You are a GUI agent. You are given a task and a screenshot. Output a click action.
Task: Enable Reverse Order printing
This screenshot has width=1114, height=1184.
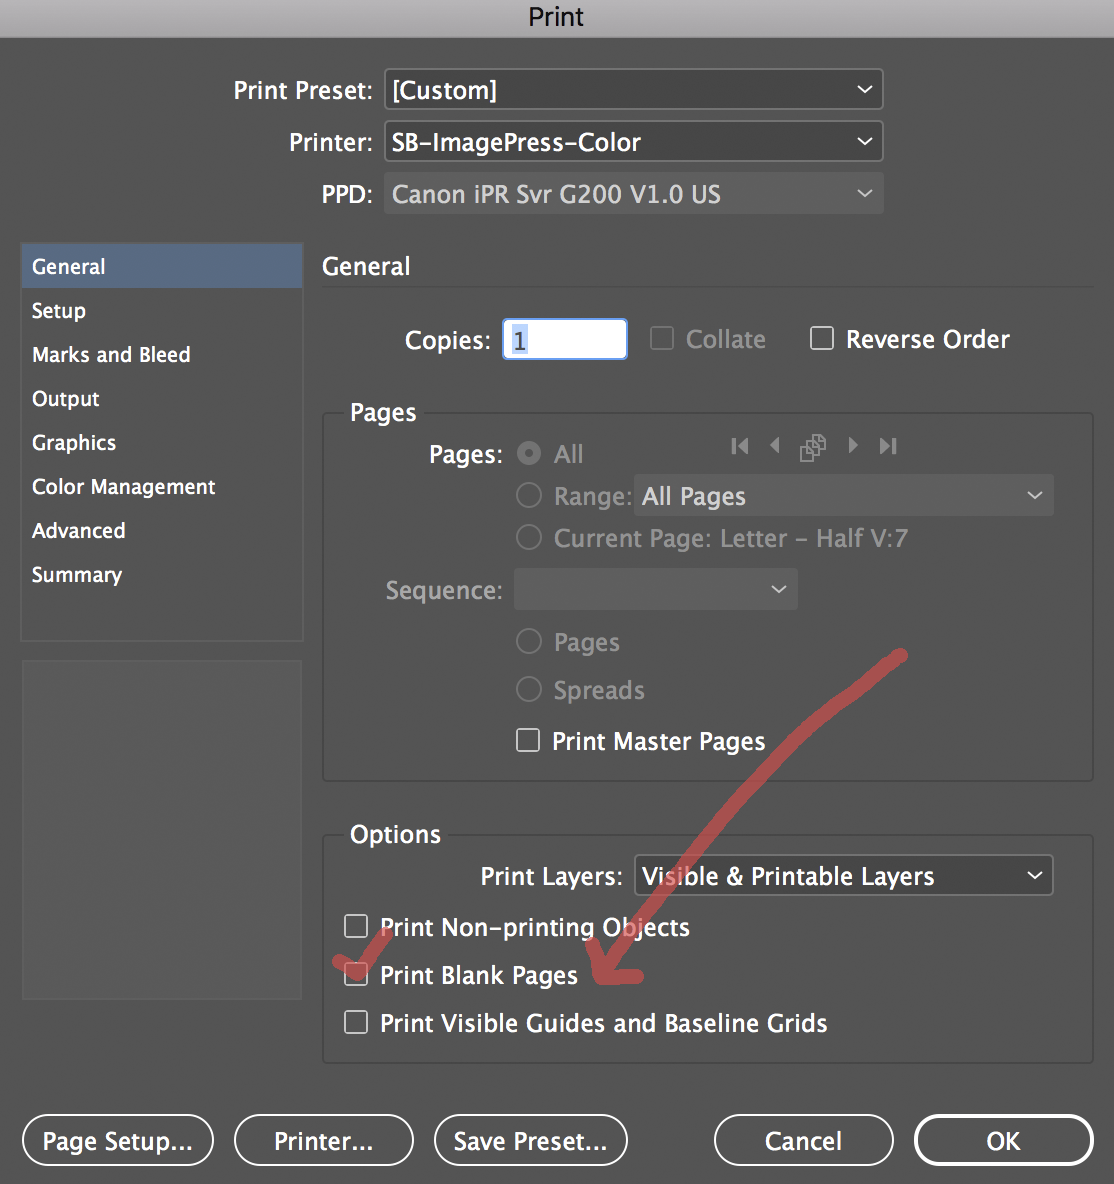(822, 338)
